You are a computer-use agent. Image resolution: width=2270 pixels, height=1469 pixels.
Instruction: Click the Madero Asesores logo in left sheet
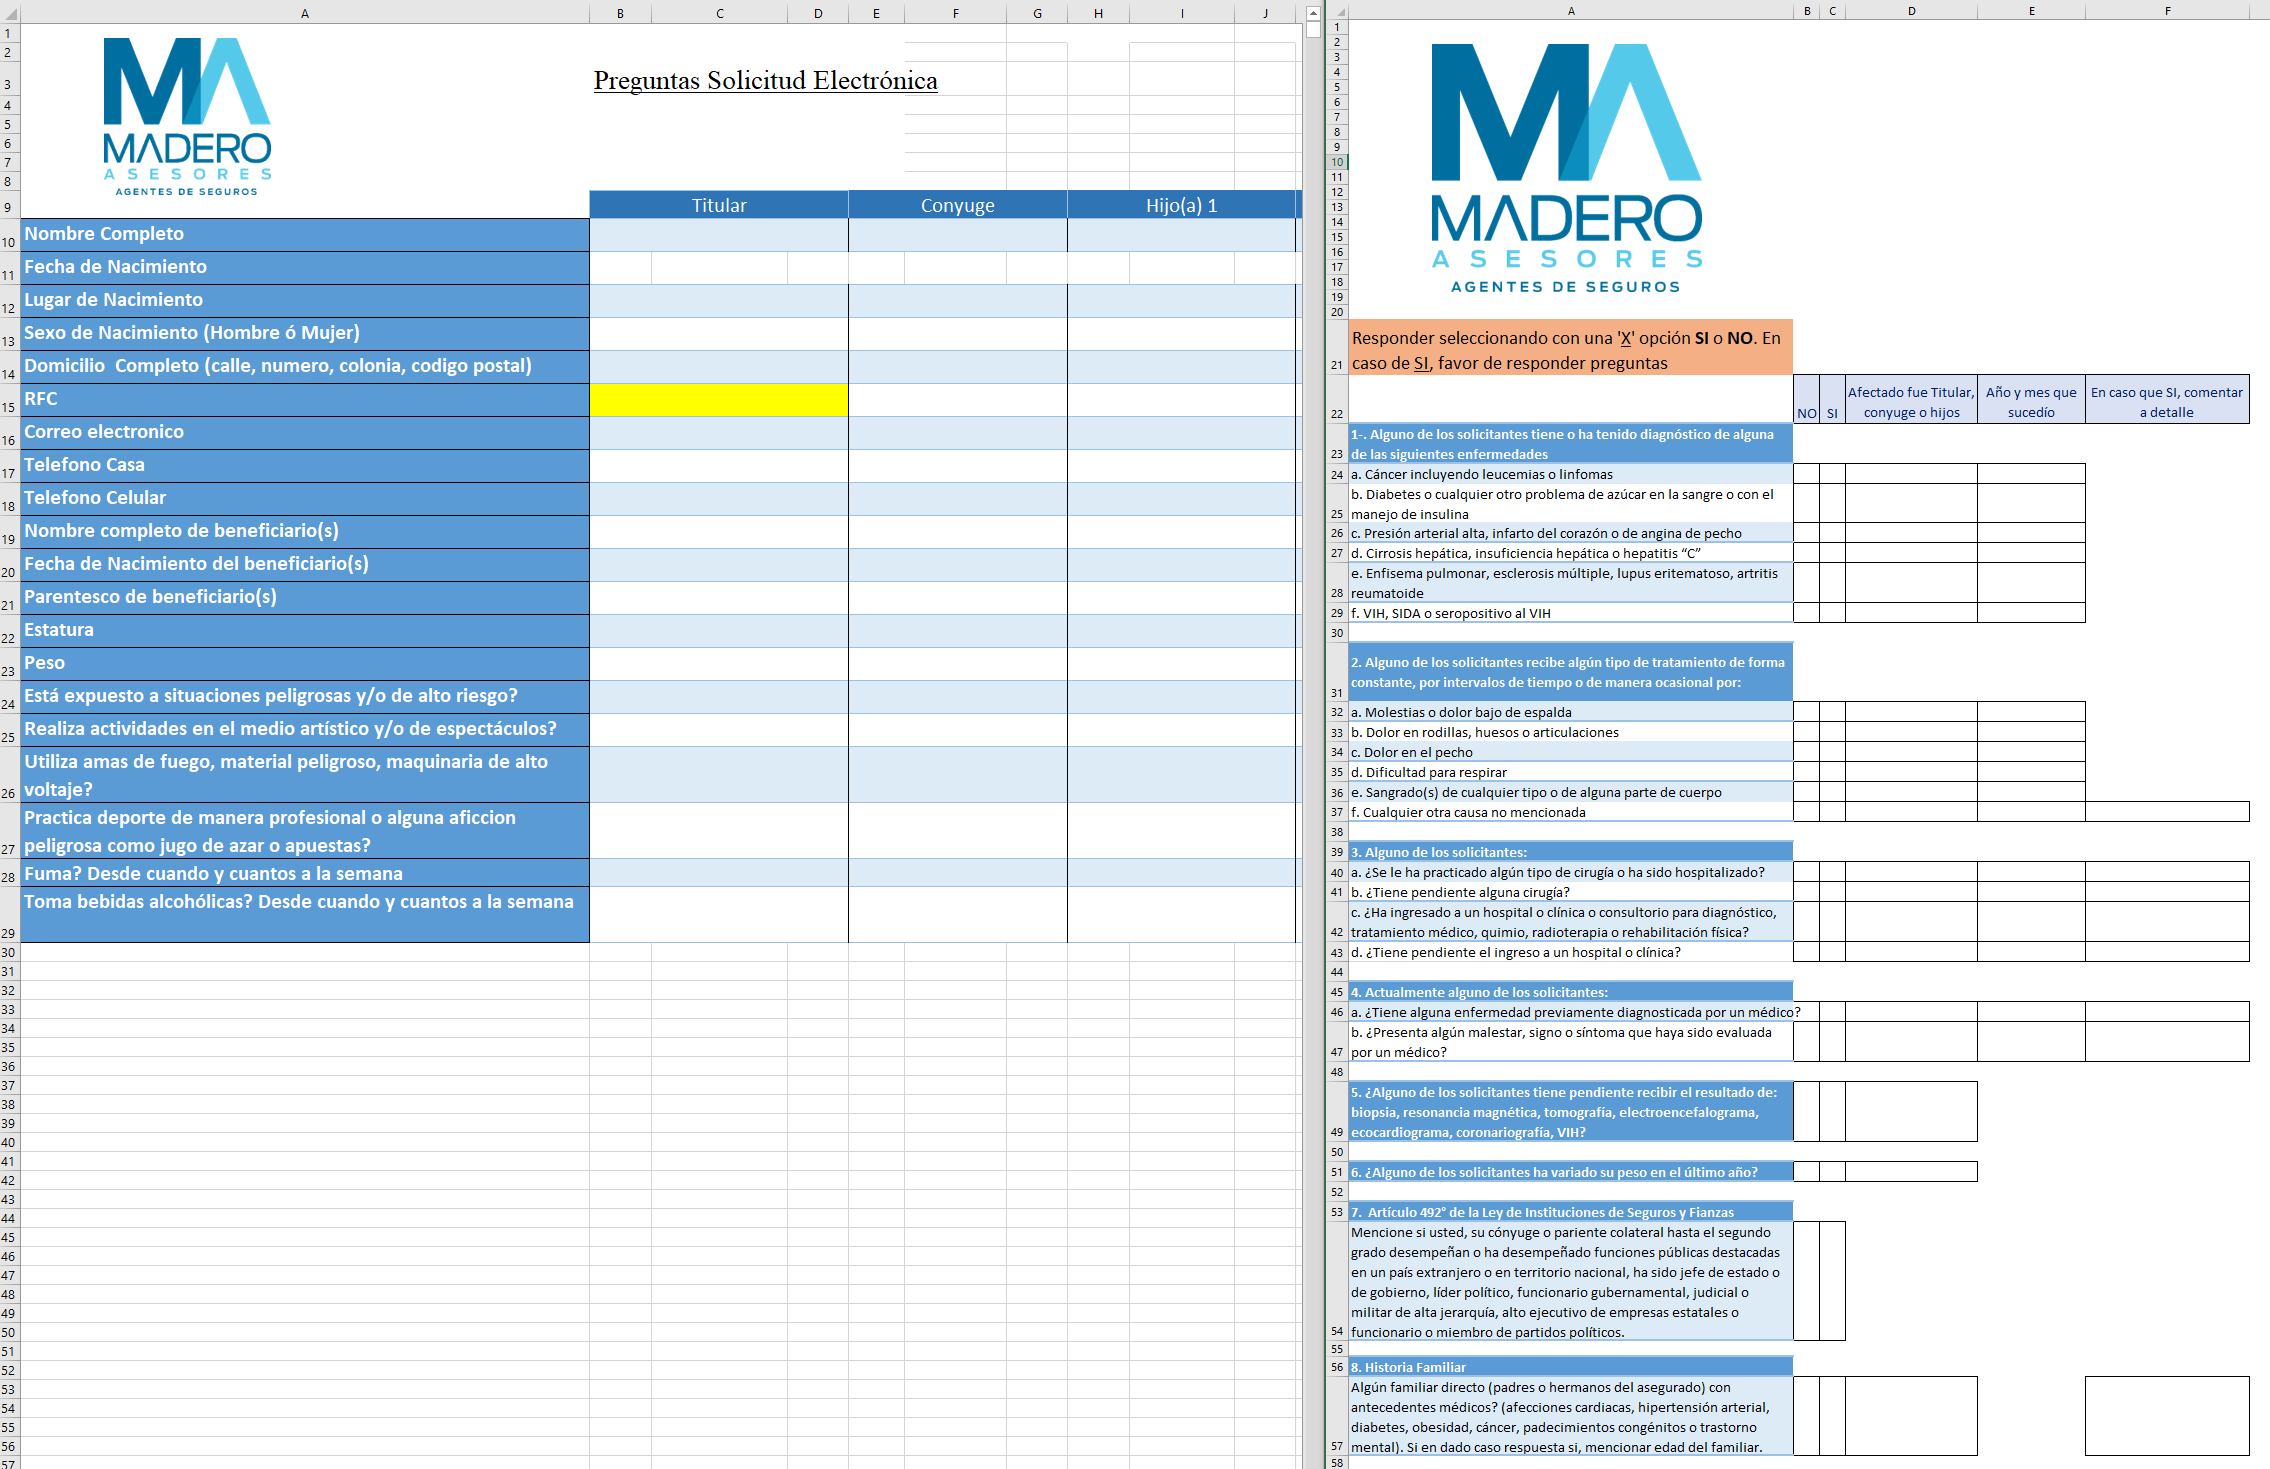click(187, 117)
